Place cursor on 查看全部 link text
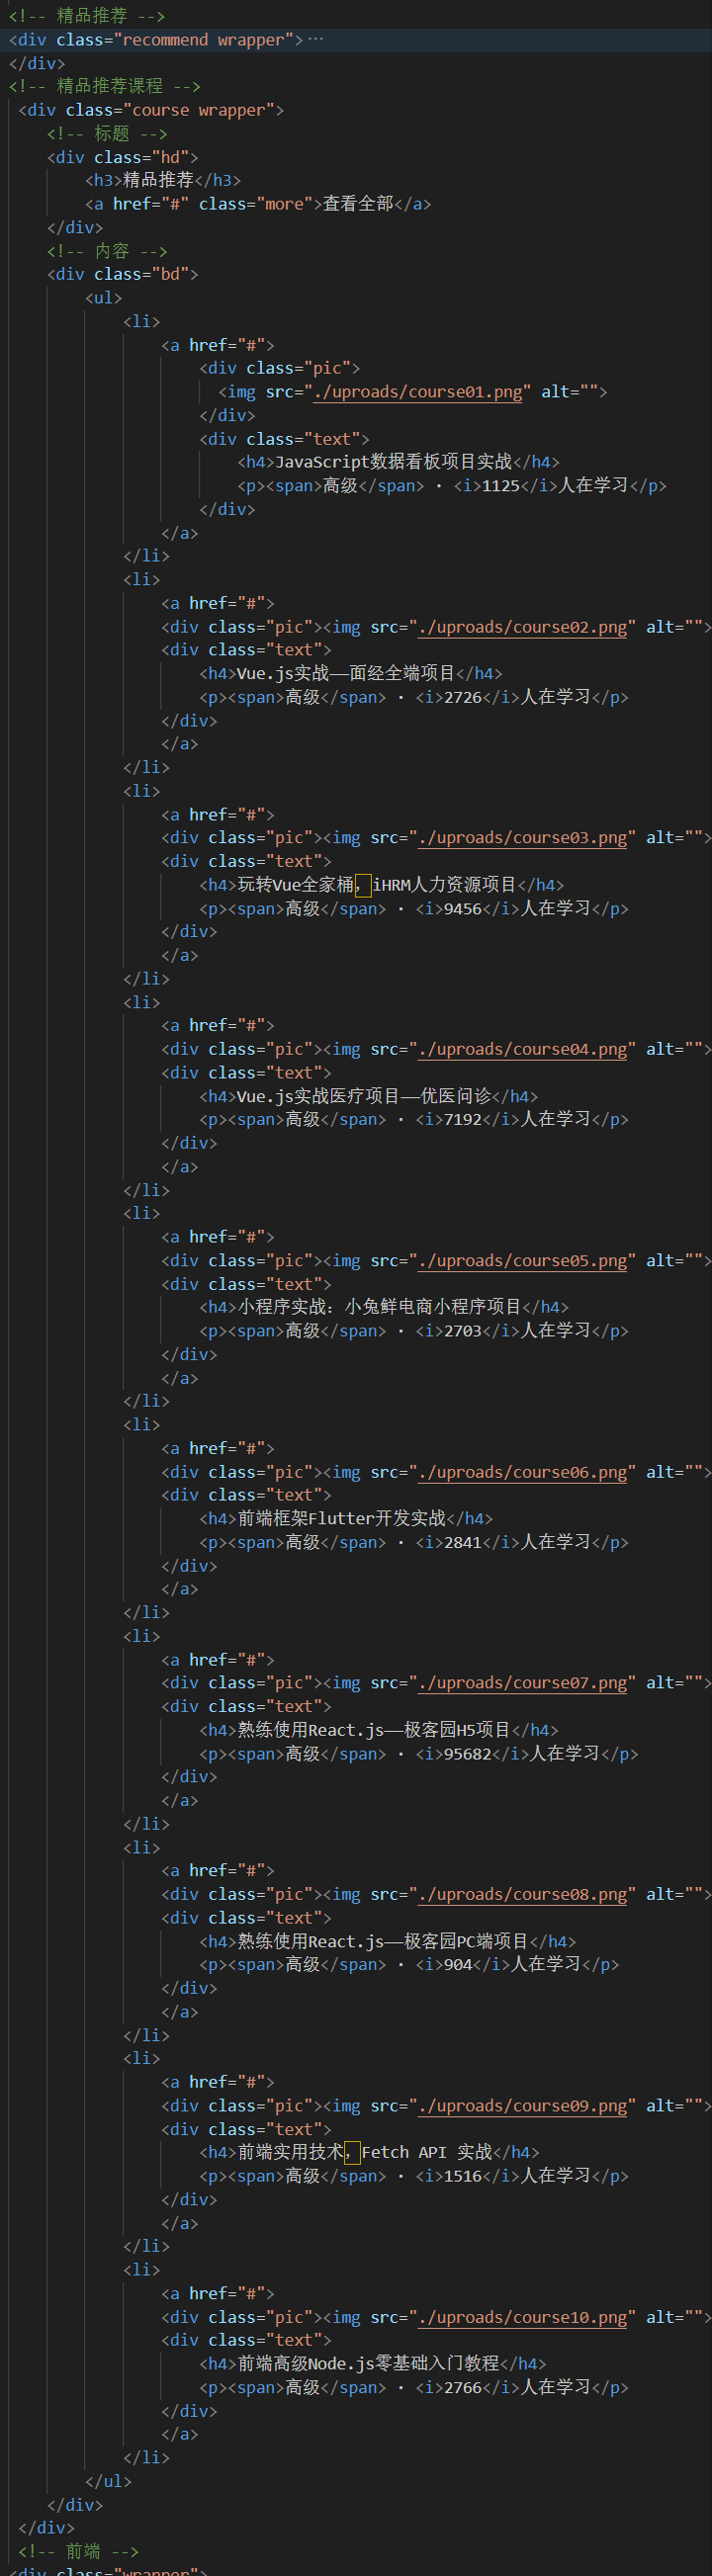Screen dimensions: 712x2576 (x=358, y=204)
